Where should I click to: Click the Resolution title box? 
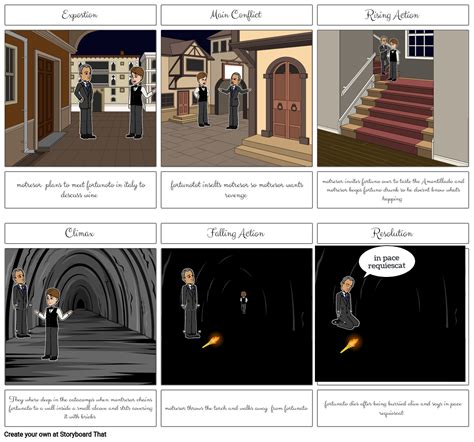tap(393, 233)
